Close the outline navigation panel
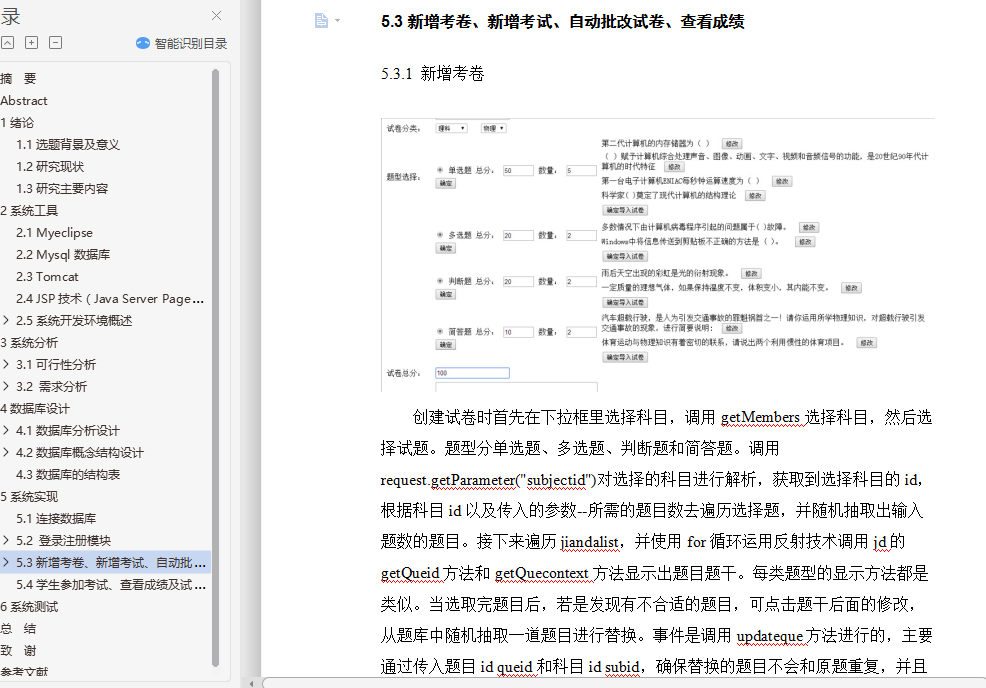 [216, 16]
